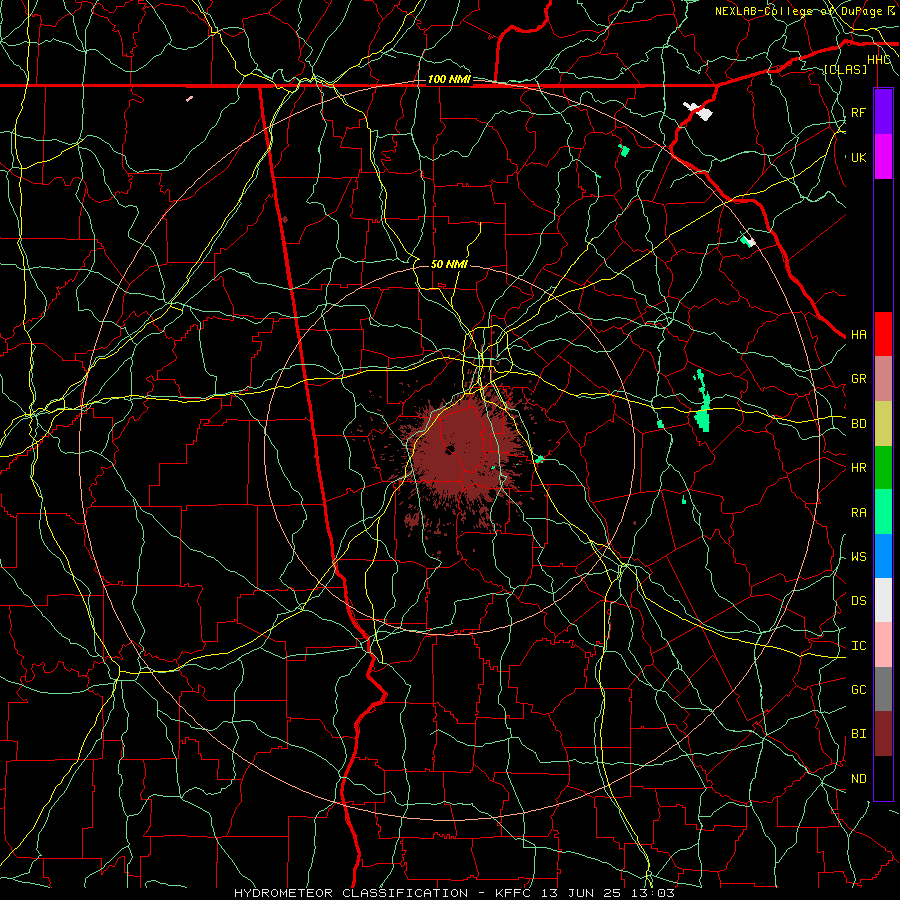Click the GC legend label
Image resolution: width=900 pixels, height=900 pixels.
pyautogui.click(x=858, y=690)
